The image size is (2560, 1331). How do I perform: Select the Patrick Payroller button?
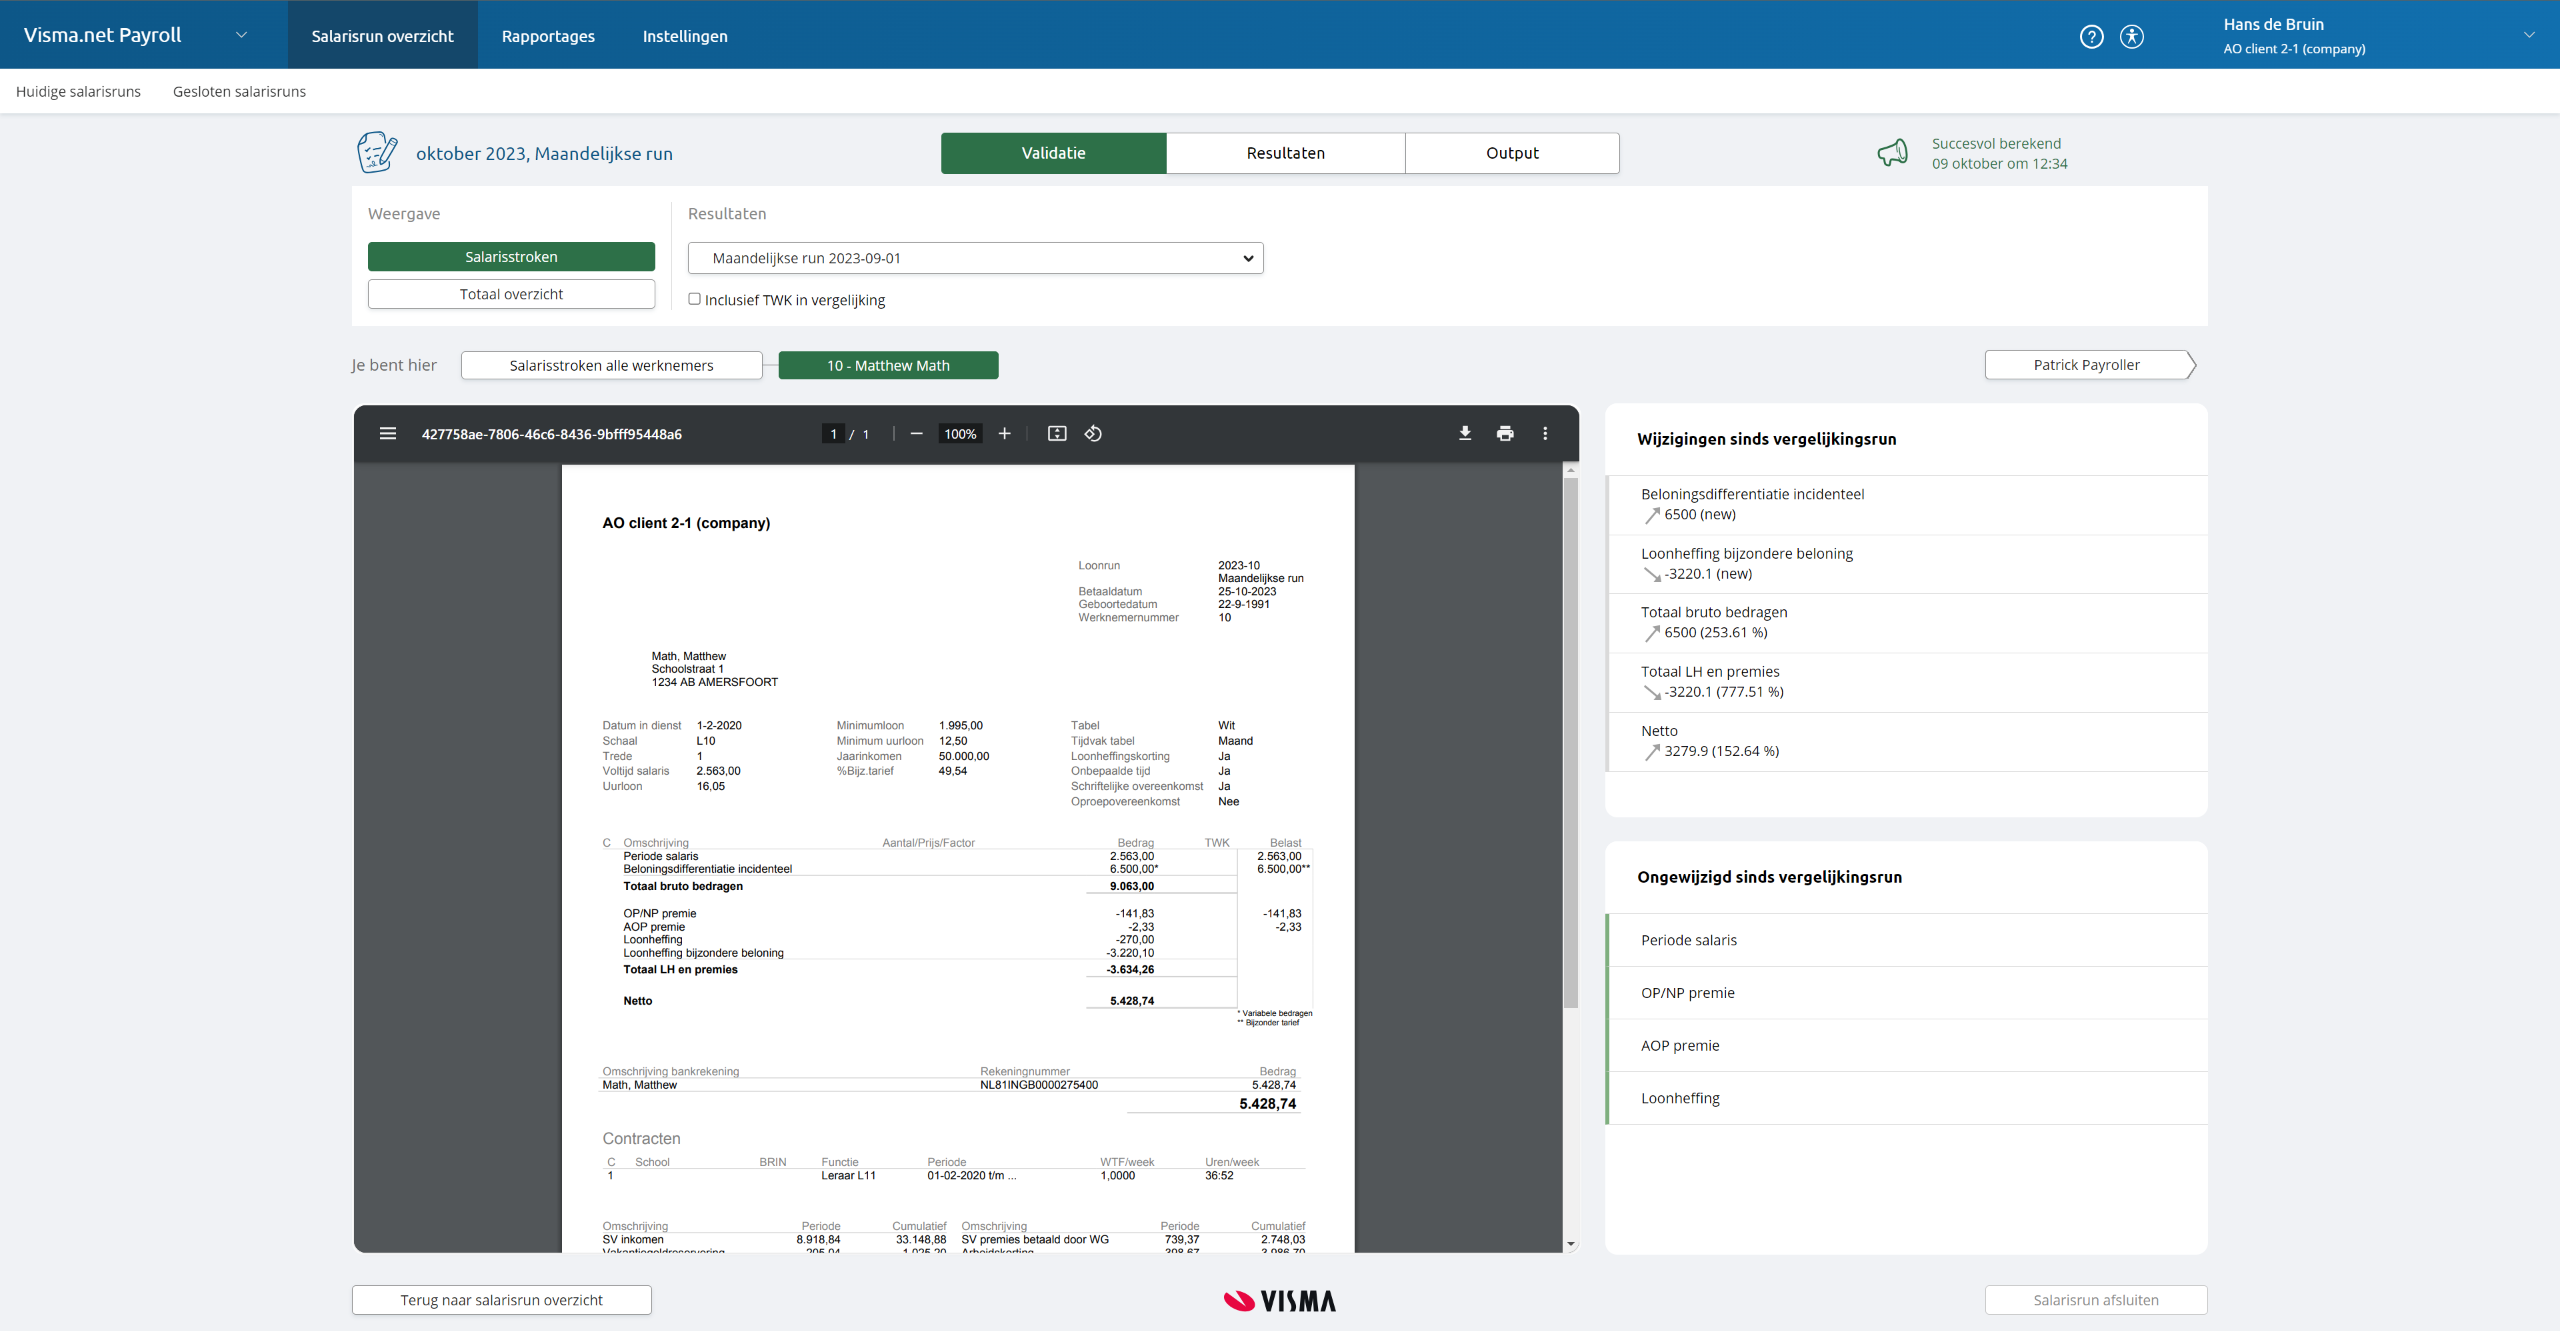[2086, 365]
